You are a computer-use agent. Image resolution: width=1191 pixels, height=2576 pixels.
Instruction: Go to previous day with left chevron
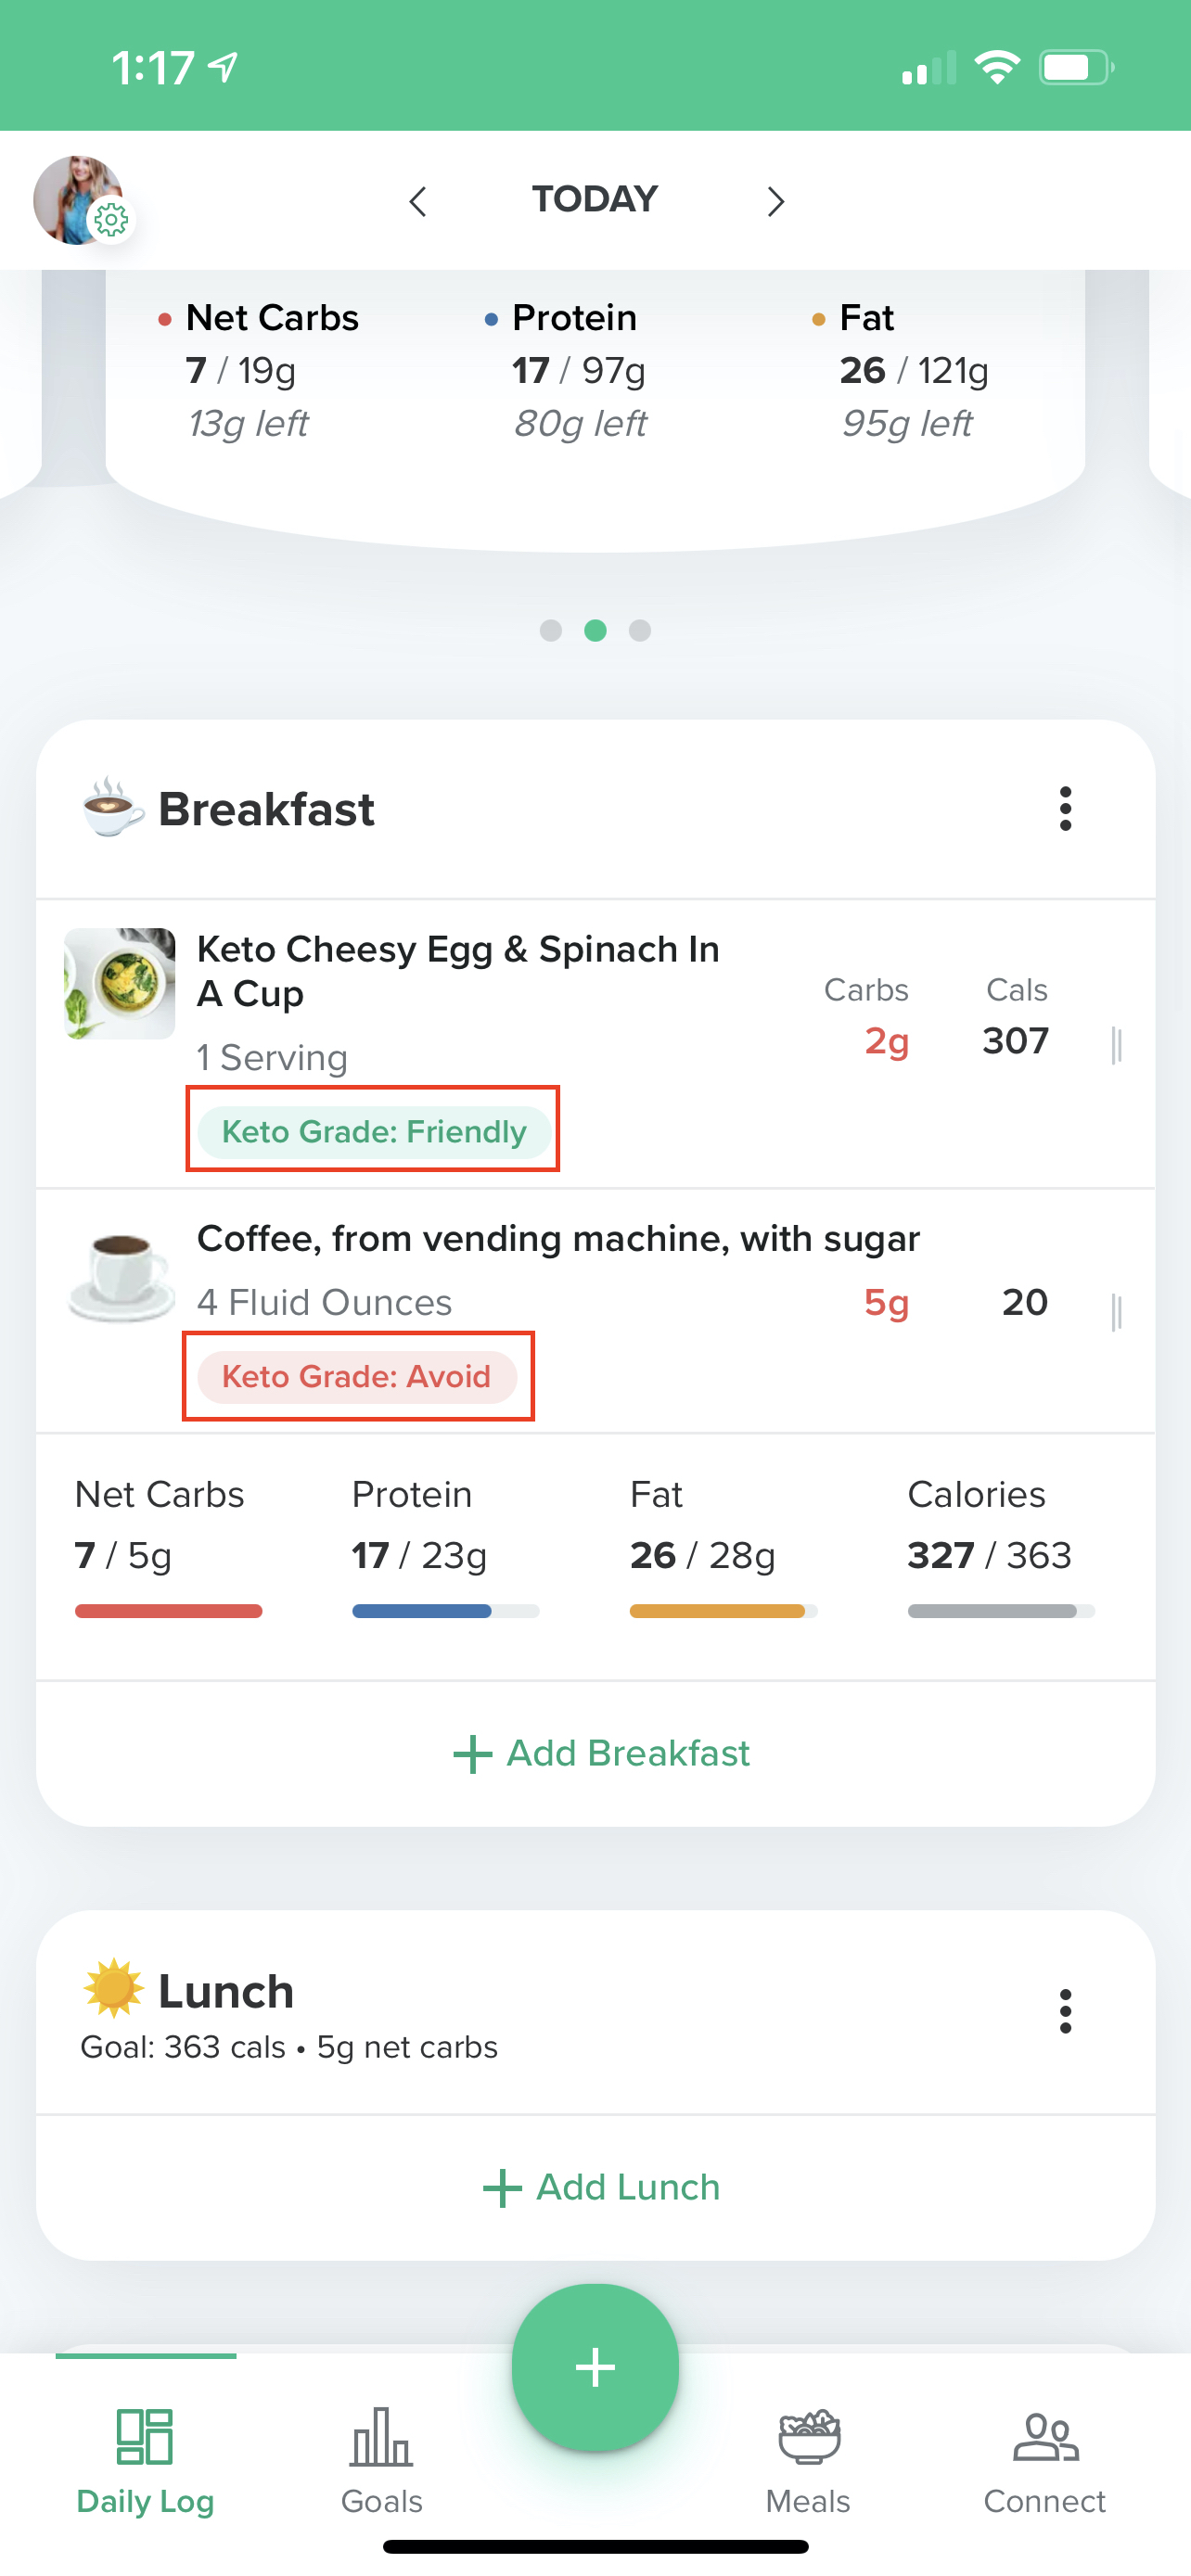pyautogui.click(x=418, y=201)
